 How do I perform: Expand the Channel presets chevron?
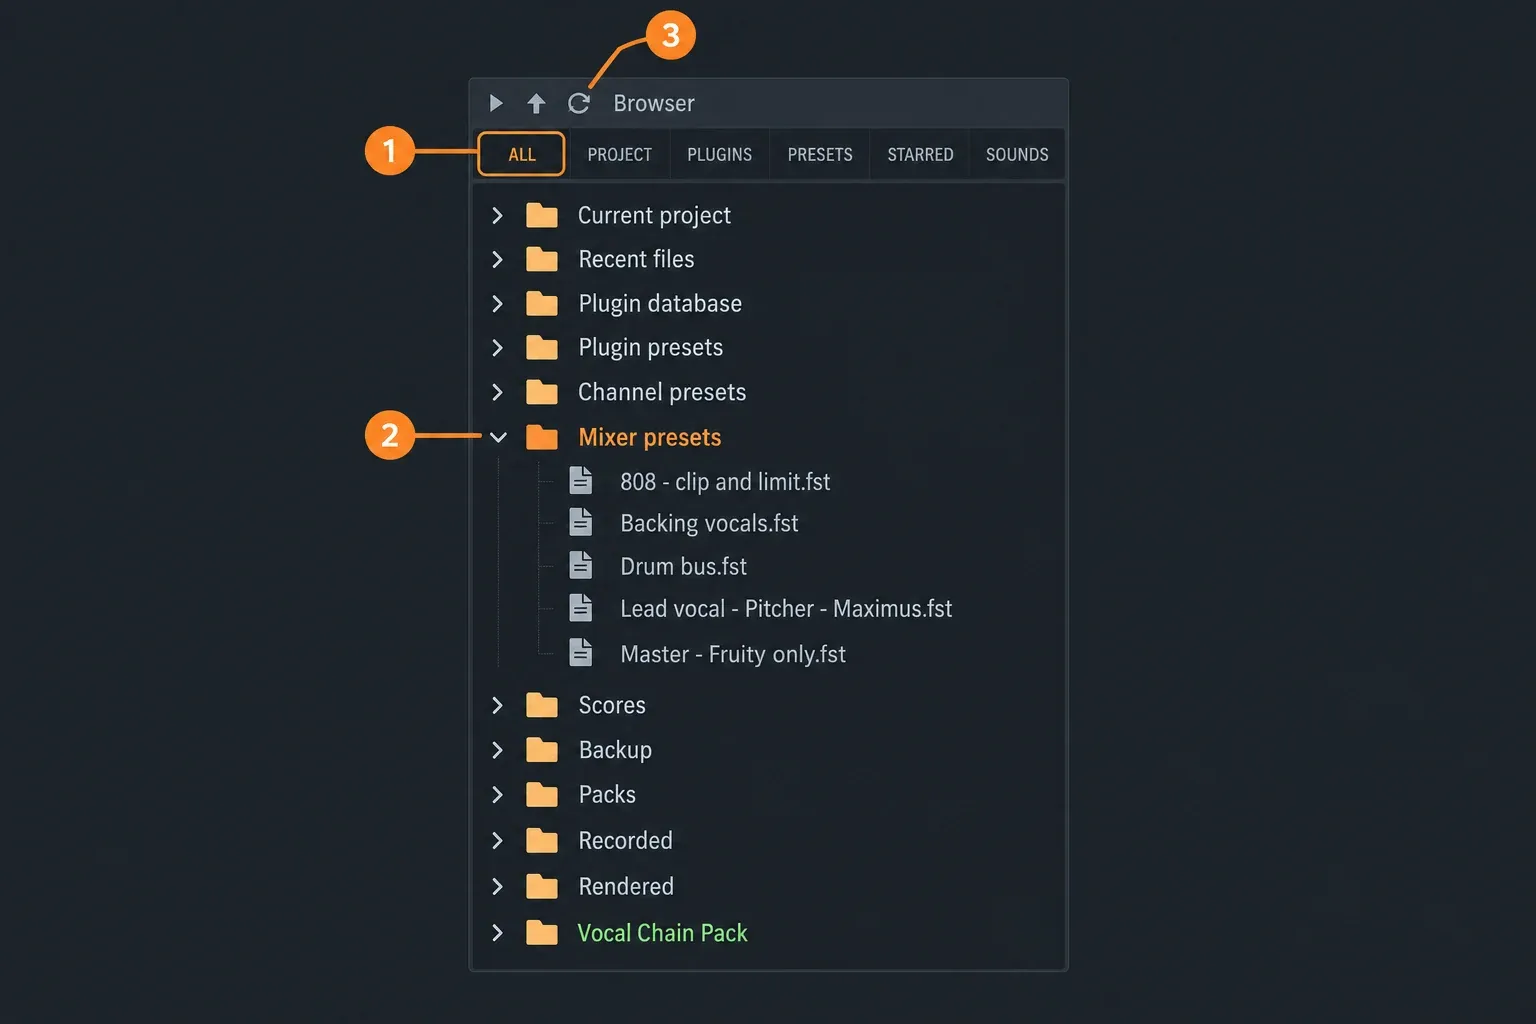[497, 392]
